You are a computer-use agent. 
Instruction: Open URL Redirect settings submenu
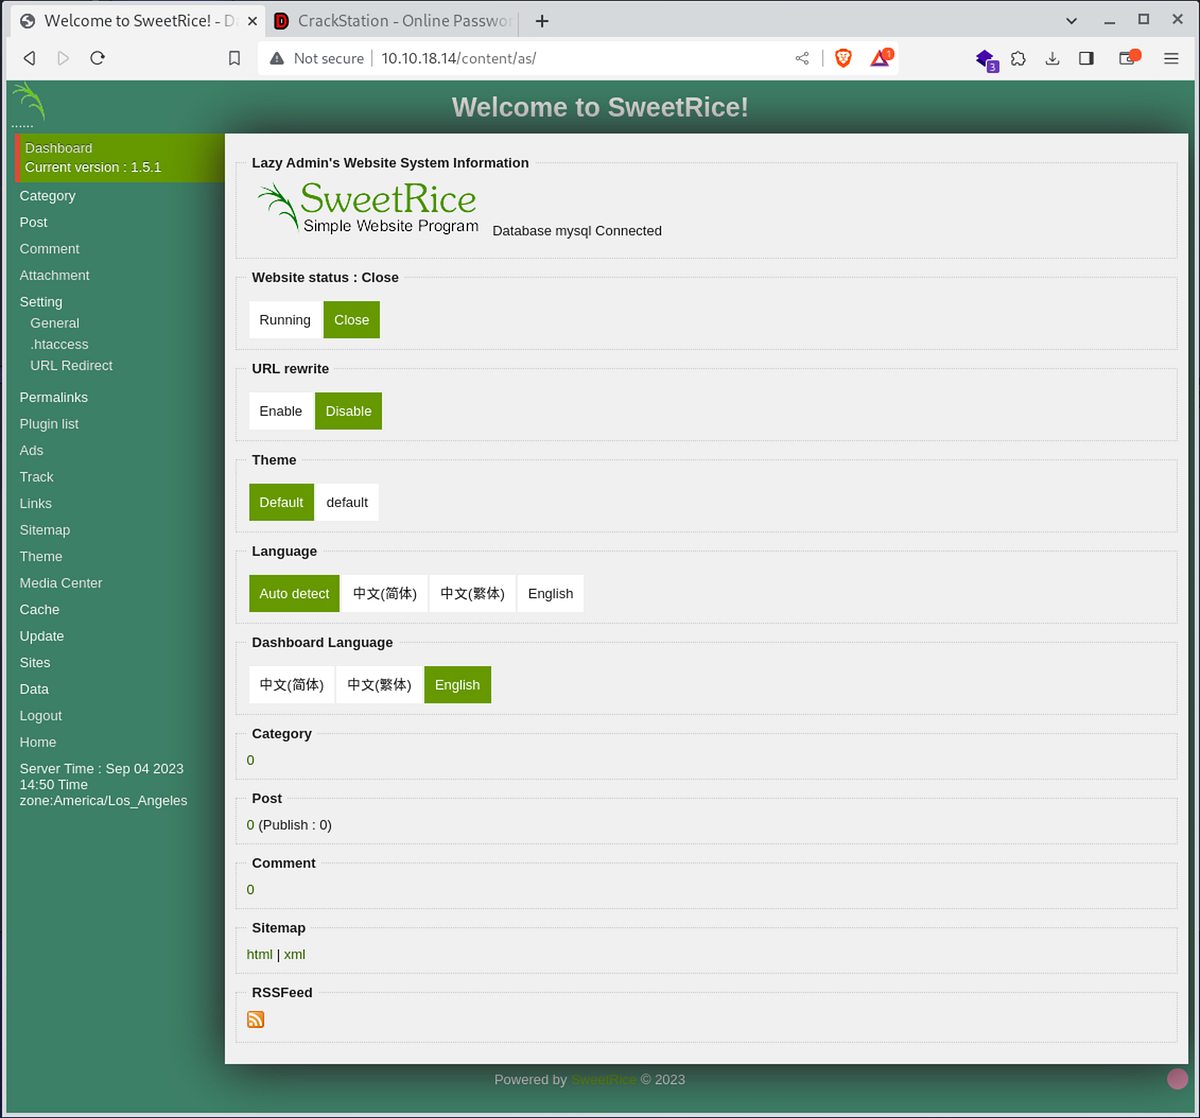coord(71,365)
